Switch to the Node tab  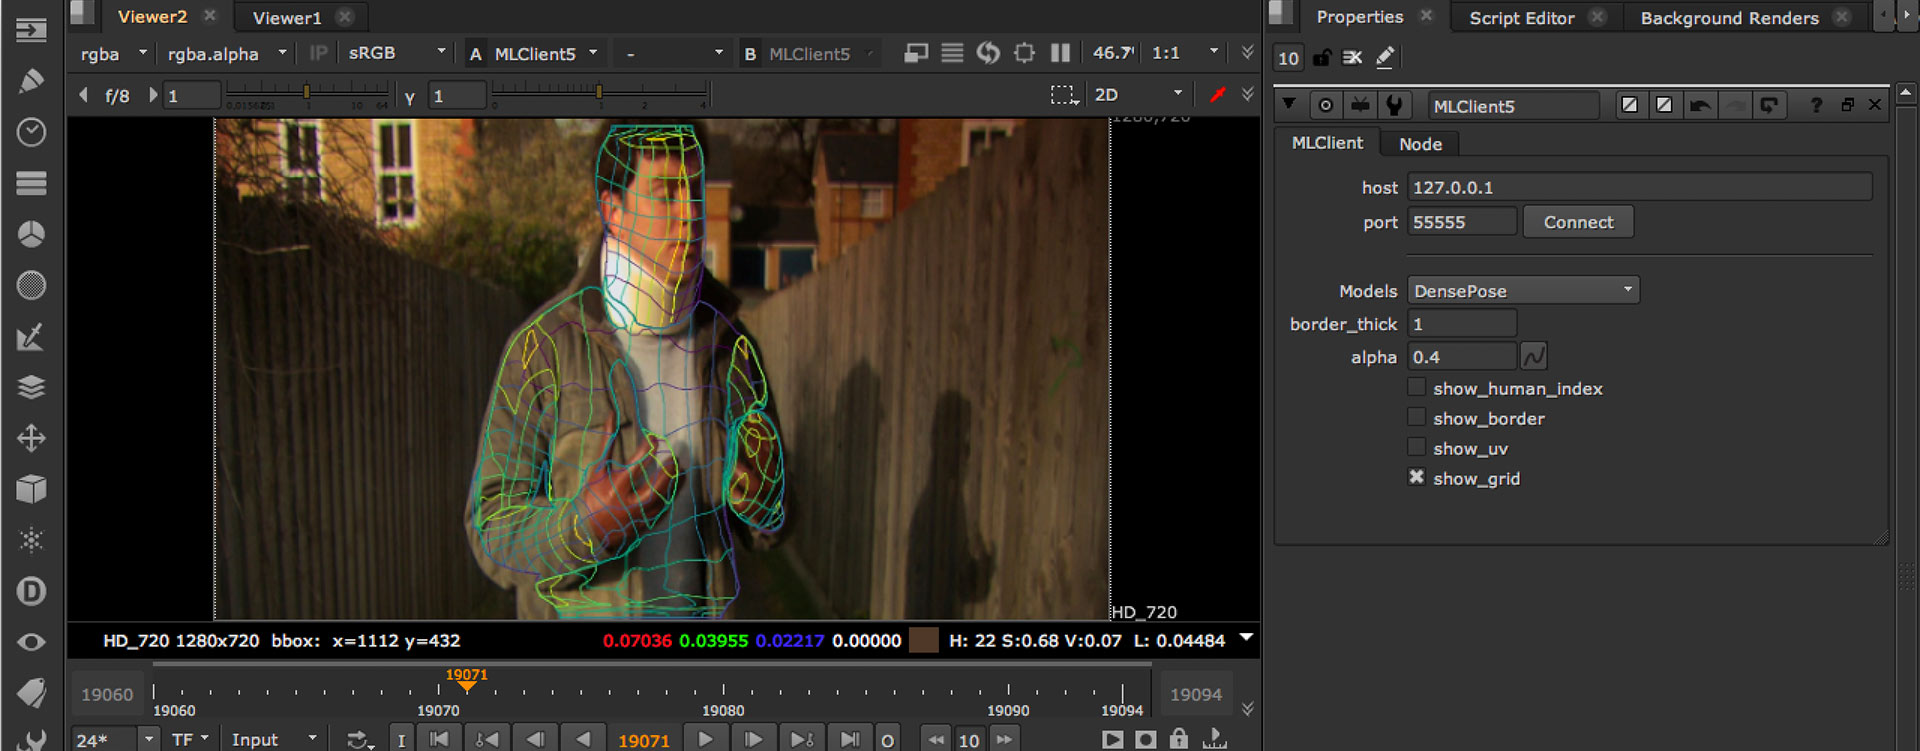tap(1420, 144)
